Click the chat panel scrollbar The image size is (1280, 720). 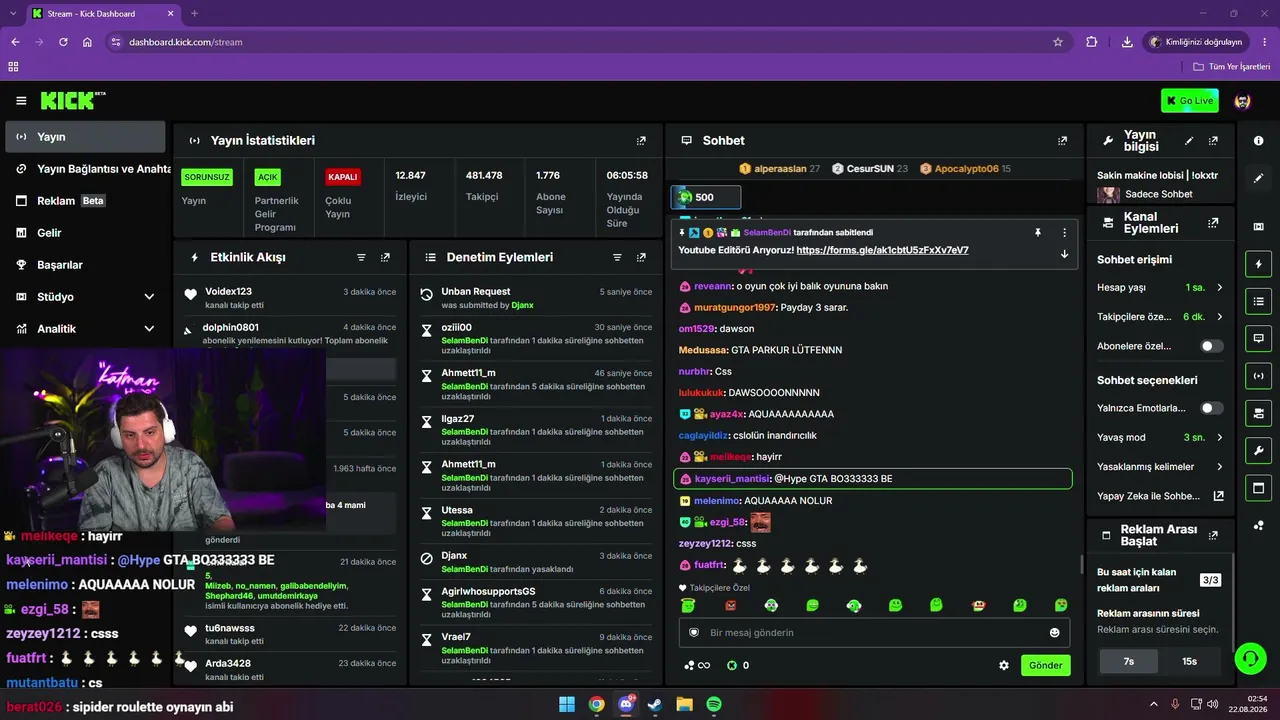1081,566
